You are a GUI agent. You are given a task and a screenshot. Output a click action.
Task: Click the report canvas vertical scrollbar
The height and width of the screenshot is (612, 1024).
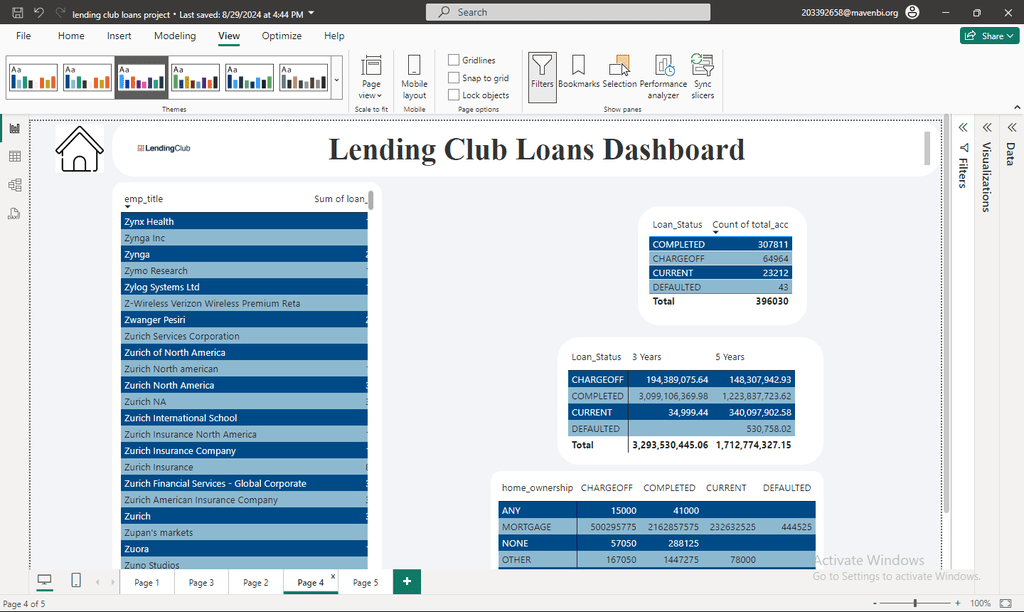(946, 314)
